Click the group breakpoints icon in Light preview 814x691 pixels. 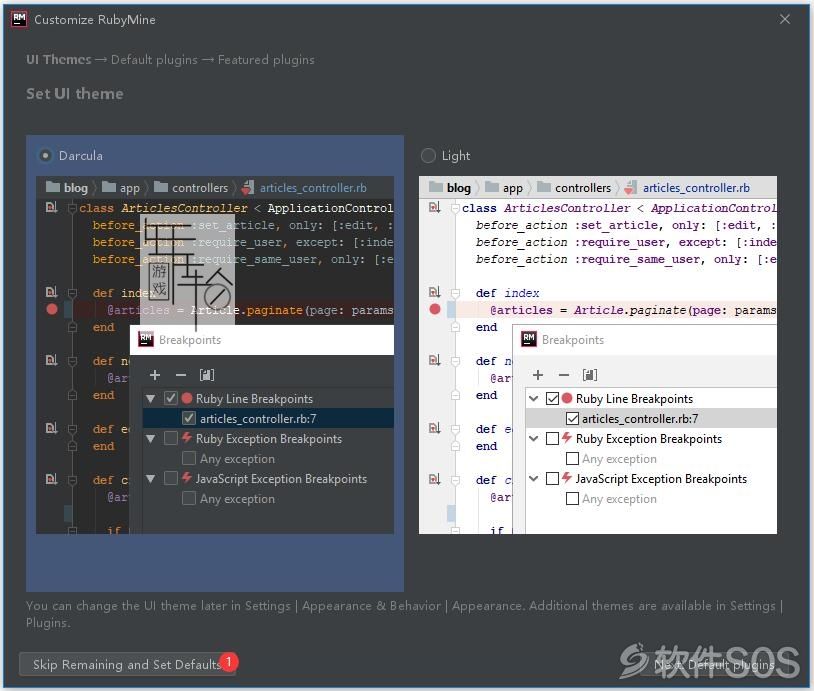pyautogui.click(x=590, y=375)
